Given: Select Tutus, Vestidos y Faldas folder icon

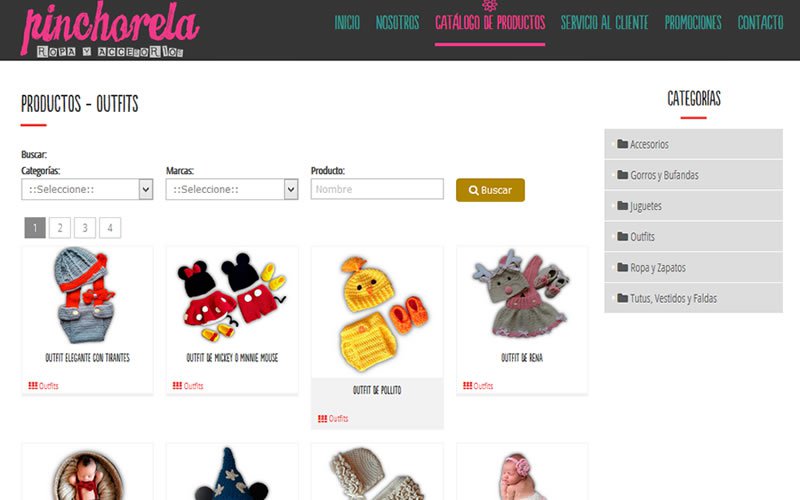Looking at the screenshot, I should pyautogui.click(x=622, y=298).
